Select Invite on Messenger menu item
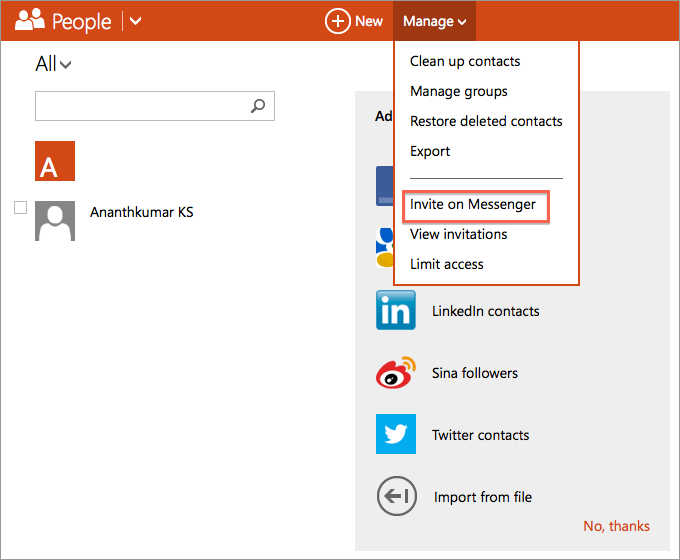The width and height of the screenshot is (680, 560). (x=473, y=204)
